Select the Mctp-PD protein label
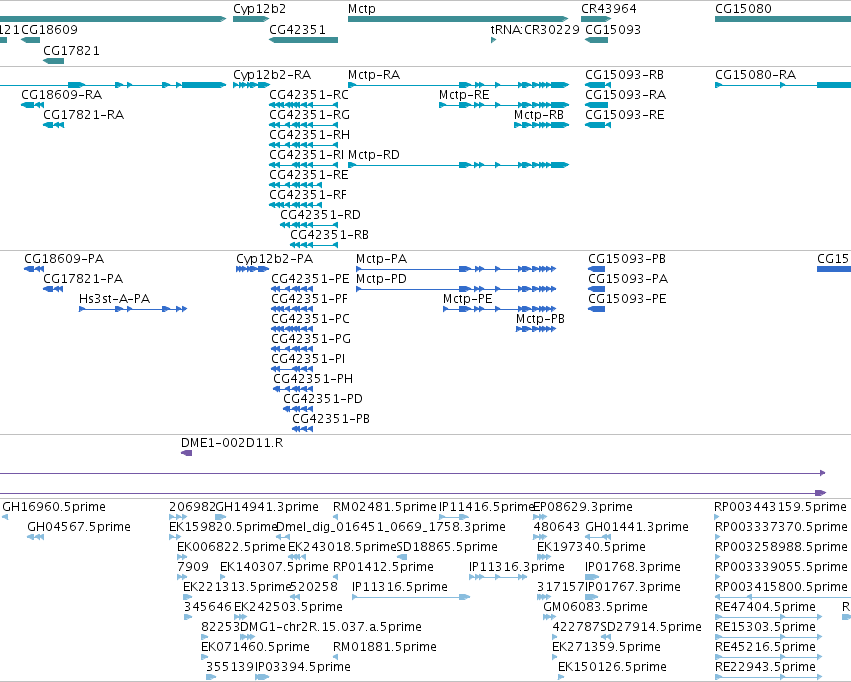This screenshot has height=682, width=851. tap(382, 279)
